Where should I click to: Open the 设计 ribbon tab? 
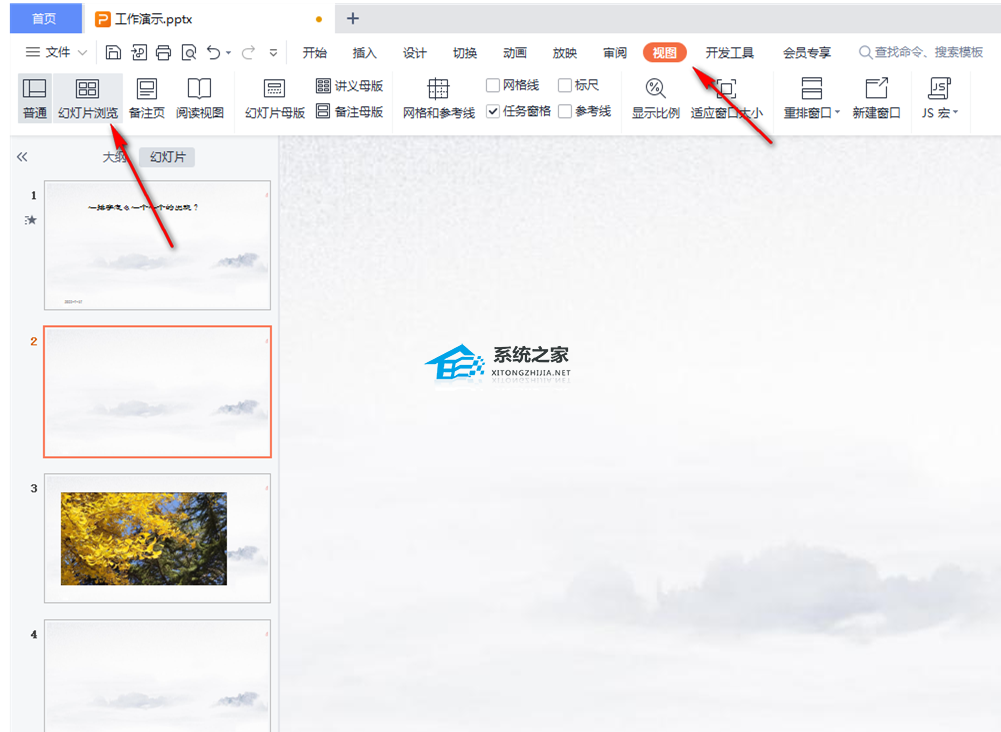click(415, 53)
